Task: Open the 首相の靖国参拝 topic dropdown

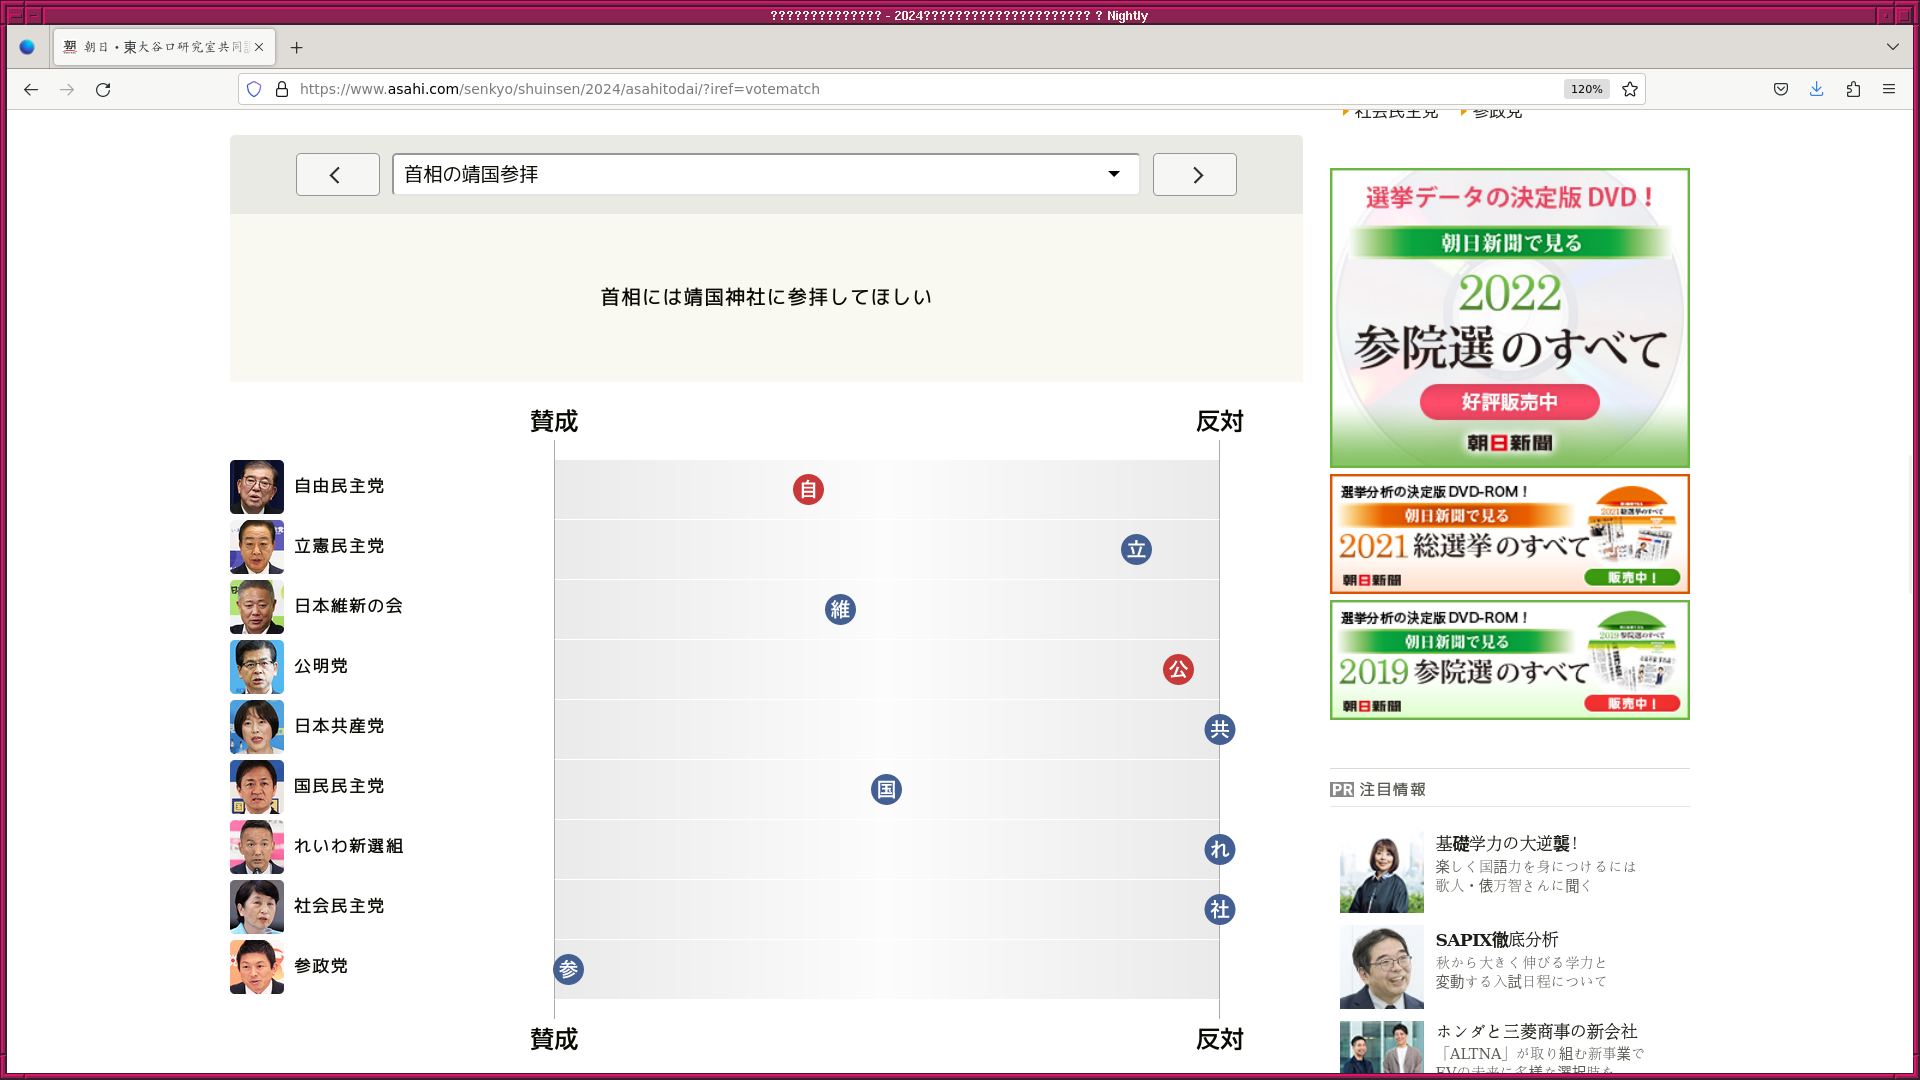Action: coord(766,175)
